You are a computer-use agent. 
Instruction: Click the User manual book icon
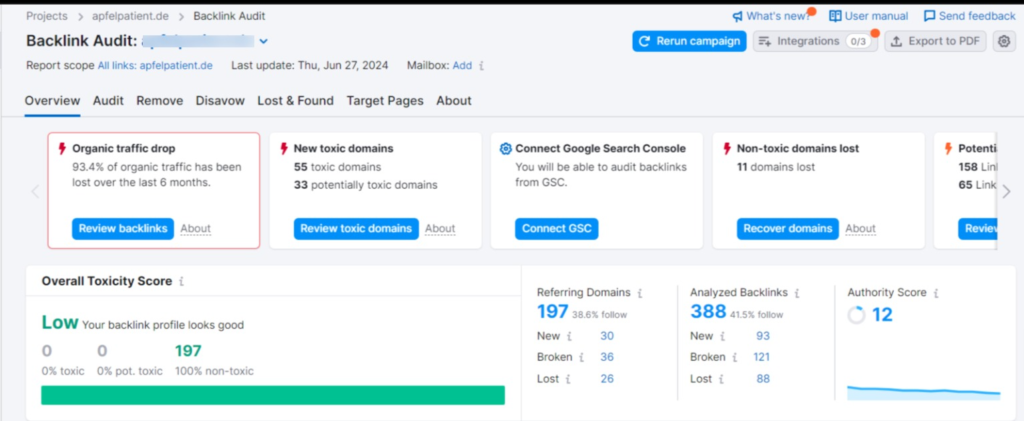tap(835, 16)
